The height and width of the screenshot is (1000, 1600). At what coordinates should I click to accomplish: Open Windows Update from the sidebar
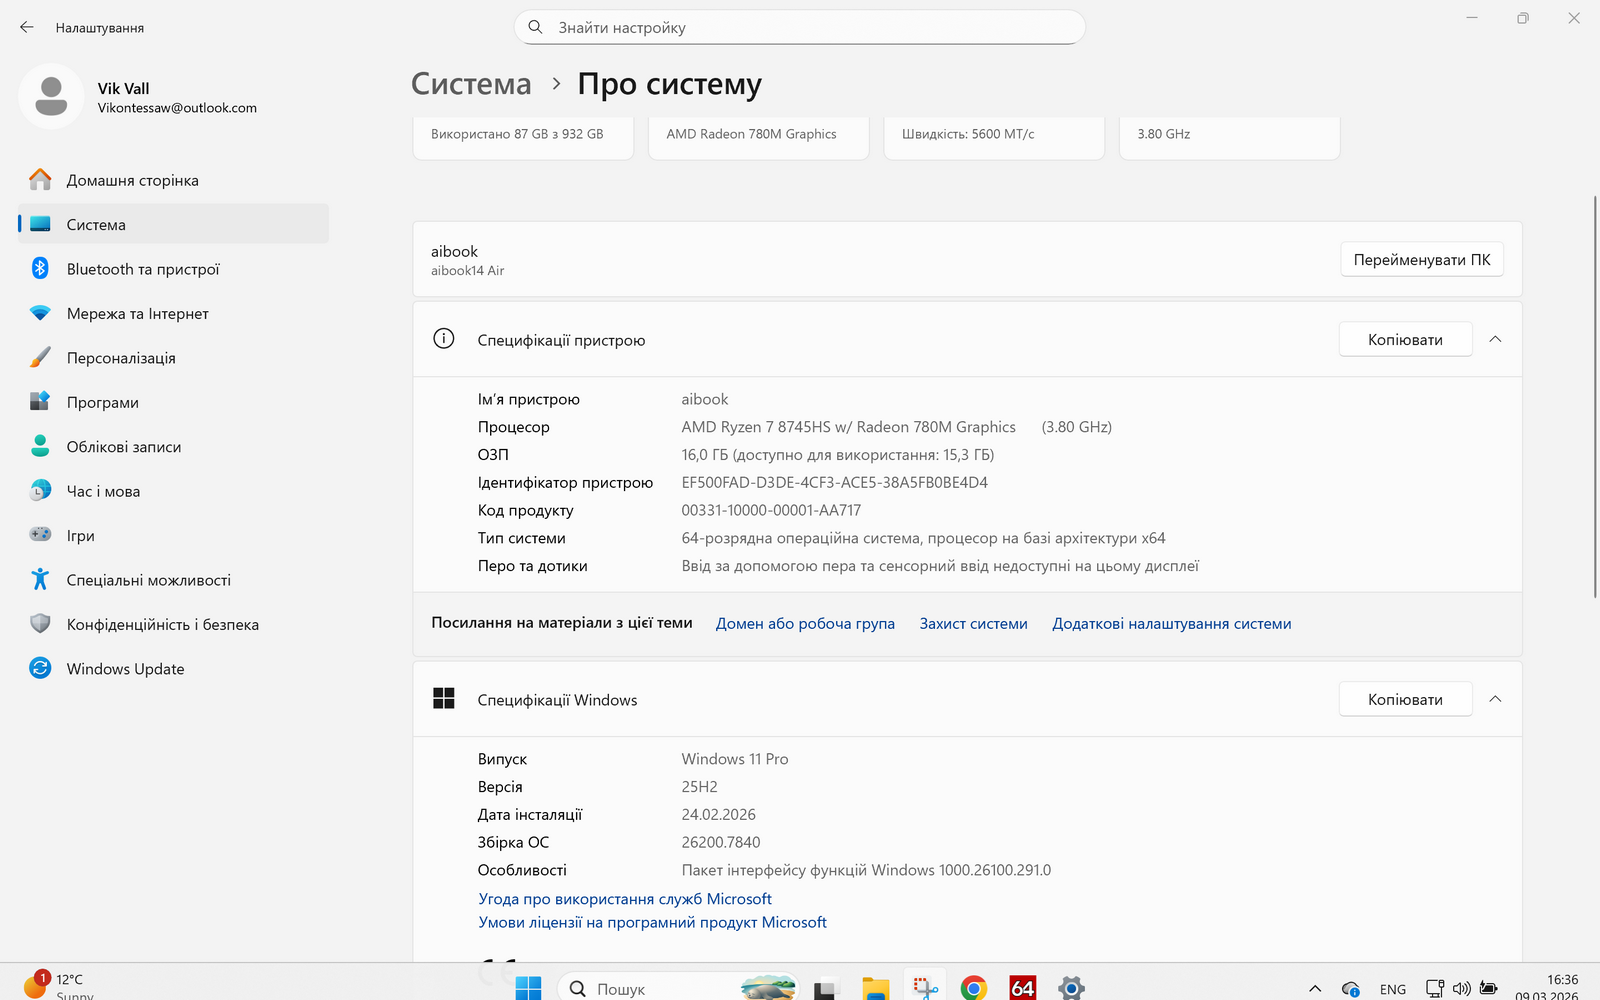[125, 669]
